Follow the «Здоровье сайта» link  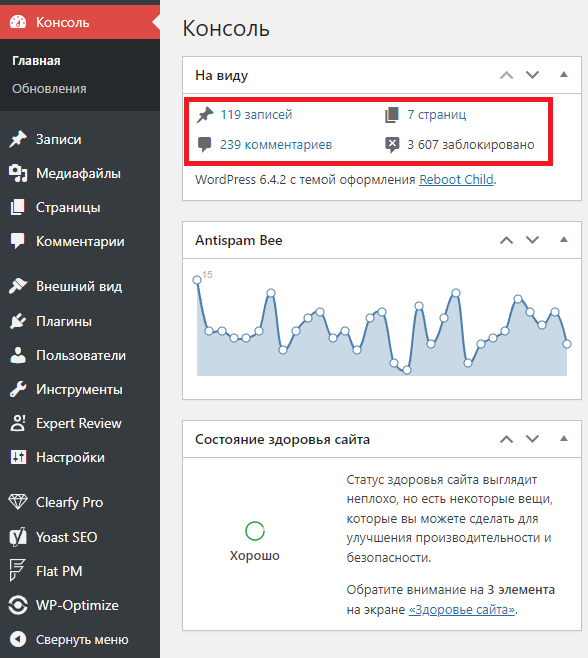pos(462,609)
